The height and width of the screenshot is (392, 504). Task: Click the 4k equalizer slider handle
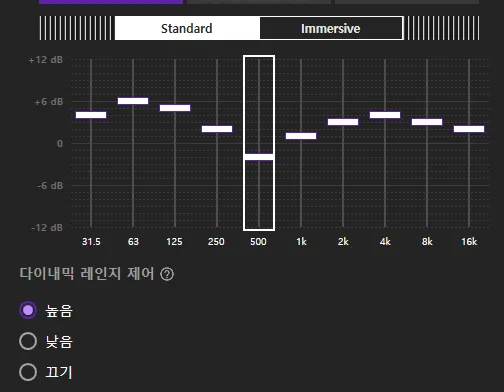tap(385, 115)
